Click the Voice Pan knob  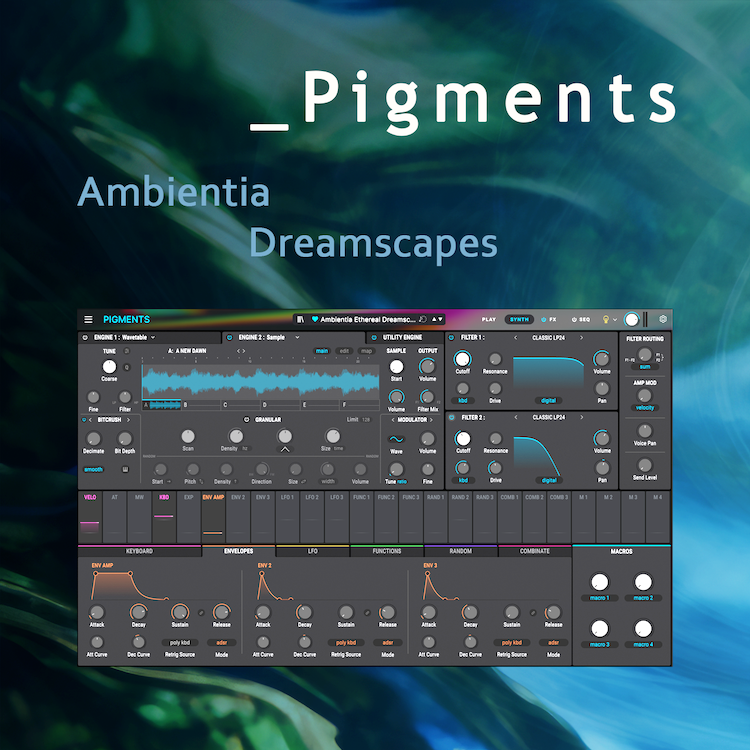pyautogui.click(x=645, y=431)
